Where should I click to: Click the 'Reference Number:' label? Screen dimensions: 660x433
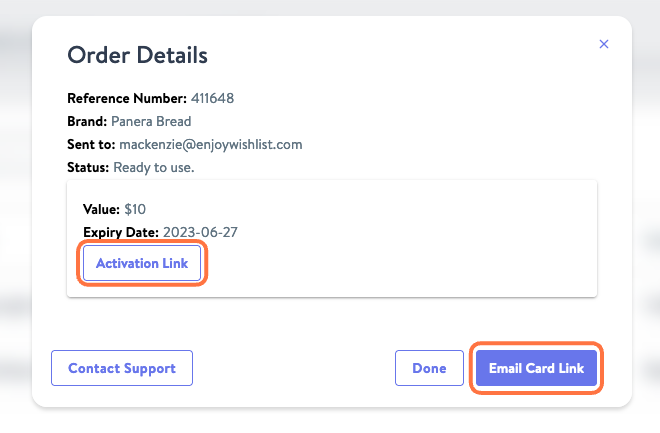coord(127,98)
